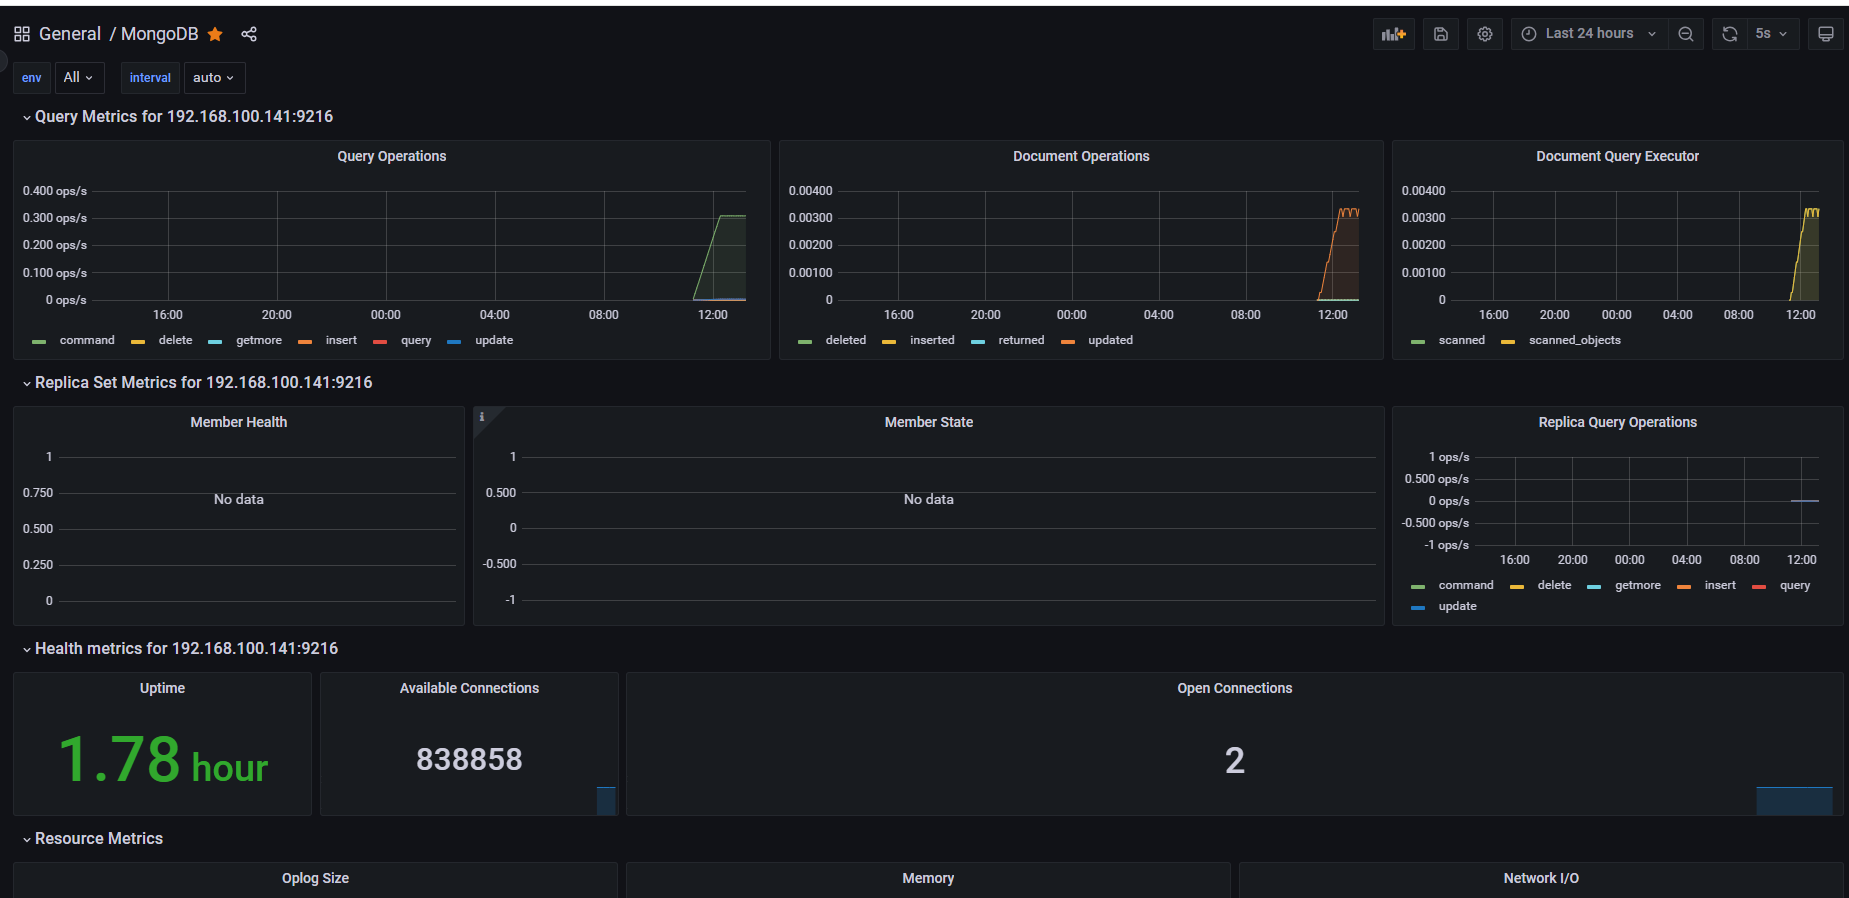Toggle updated series in Document Operations legend
Screen dimensions: 1849x898
tap(1110, 340)
